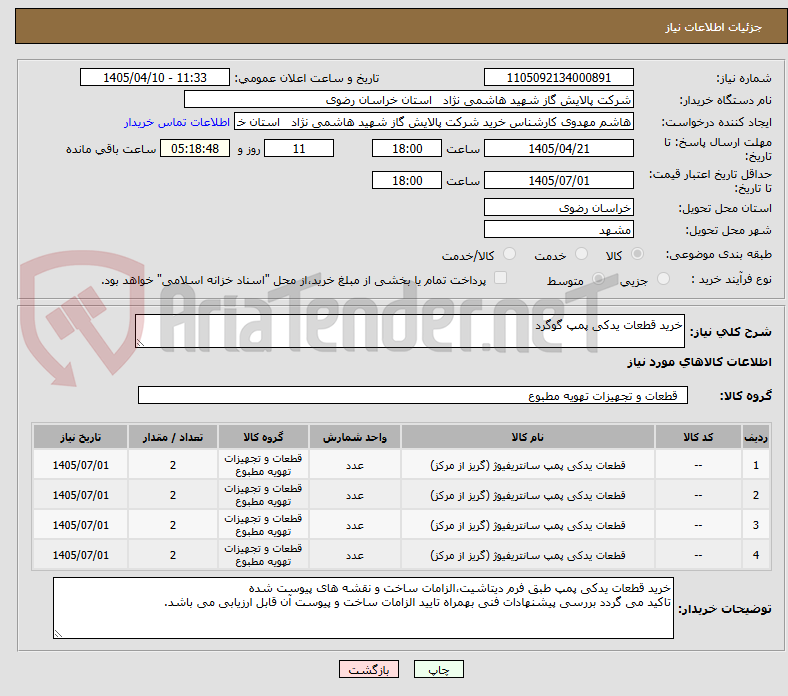Screen dimensions: 788x696
Task: Click the کد کالا column header
Action: (x=698, y=437)
